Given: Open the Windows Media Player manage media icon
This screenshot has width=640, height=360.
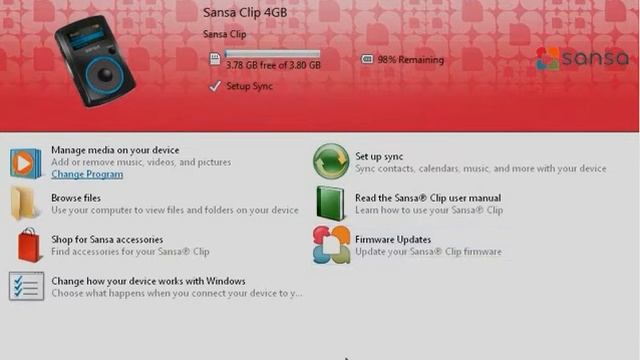Looking at the screenshot, I should [x=26, y=163].
